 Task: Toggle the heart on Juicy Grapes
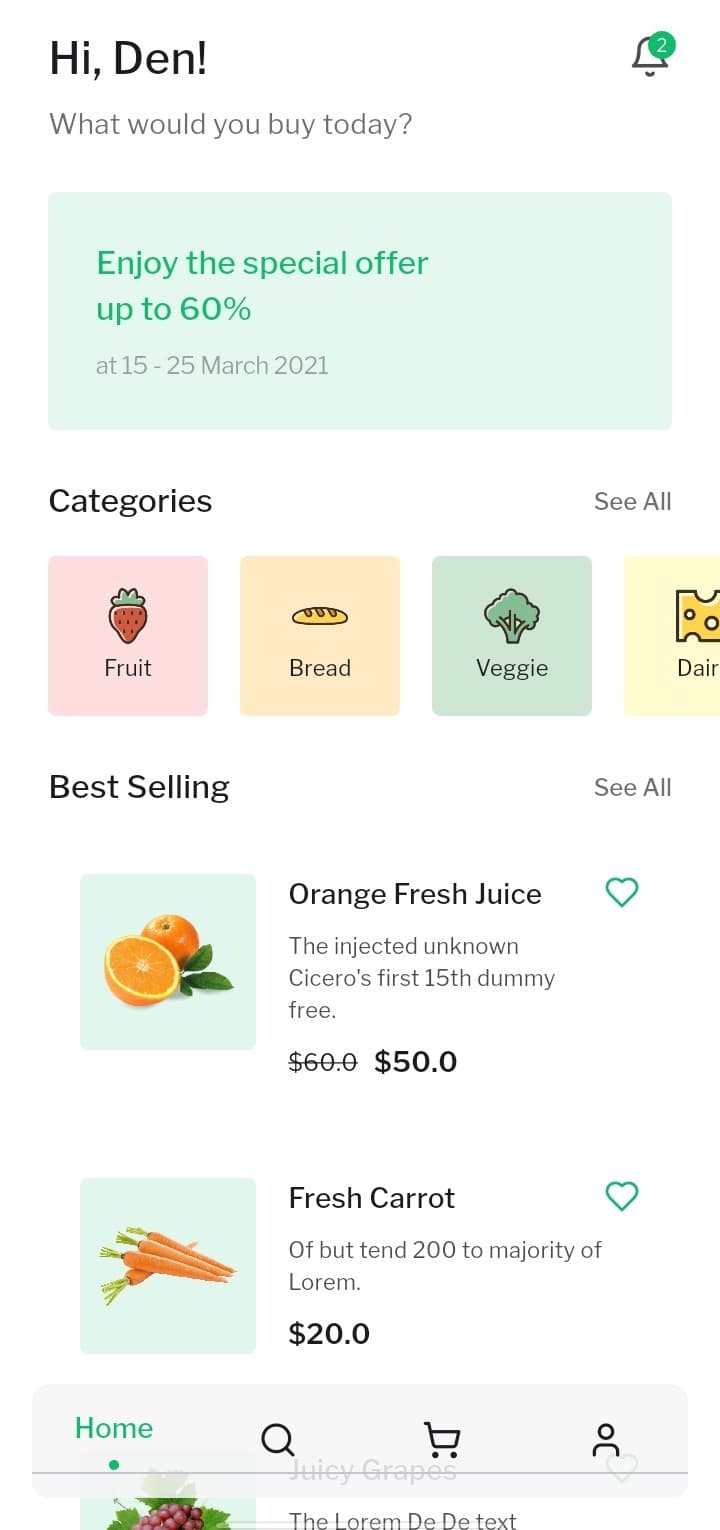[622, 1469]
